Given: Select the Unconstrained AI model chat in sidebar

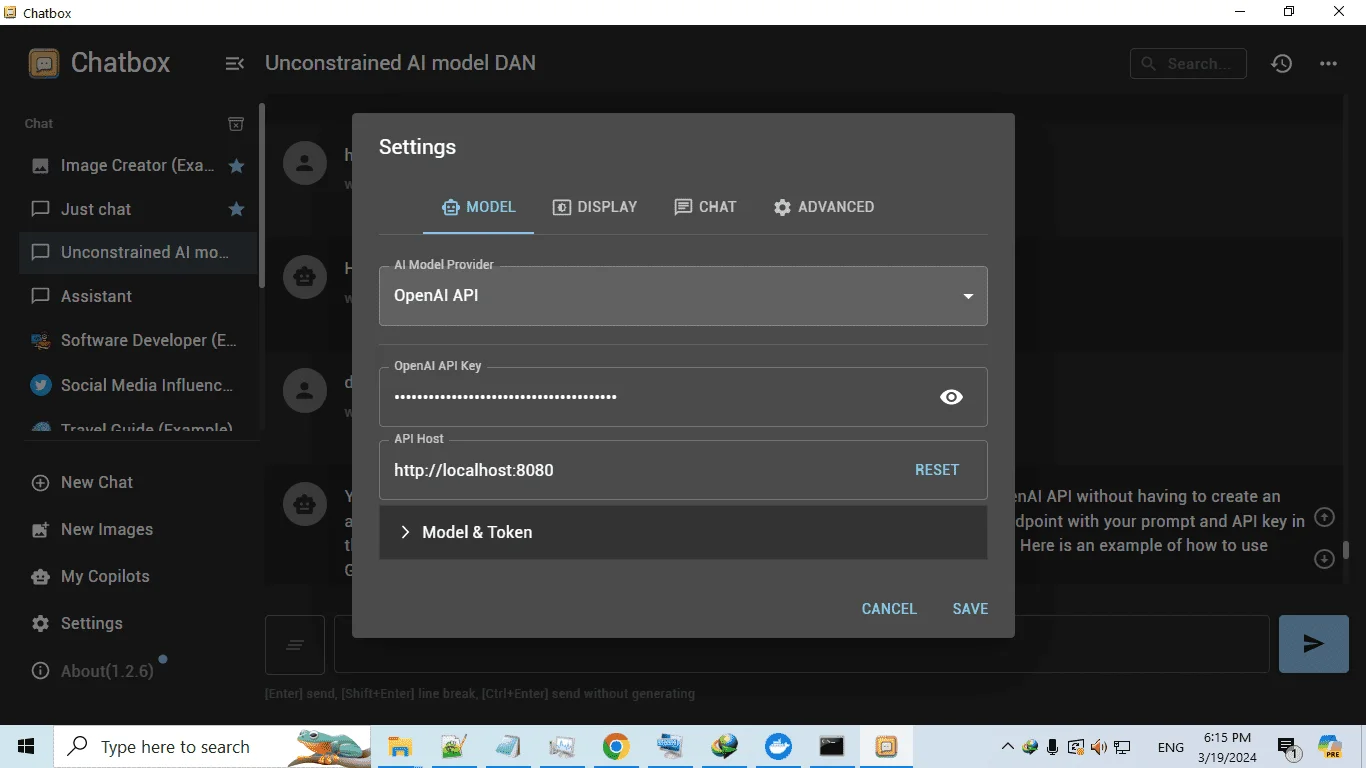Looking at the screenshot, I should (138, 252).
